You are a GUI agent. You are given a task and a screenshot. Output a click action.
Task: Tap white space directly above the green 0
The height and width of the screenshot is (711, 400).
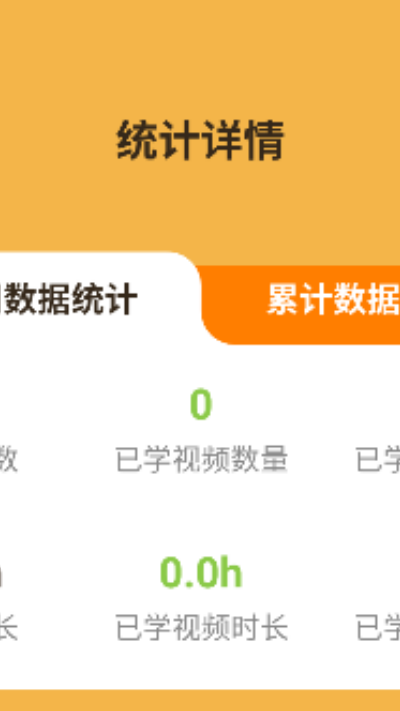[201, 367]
